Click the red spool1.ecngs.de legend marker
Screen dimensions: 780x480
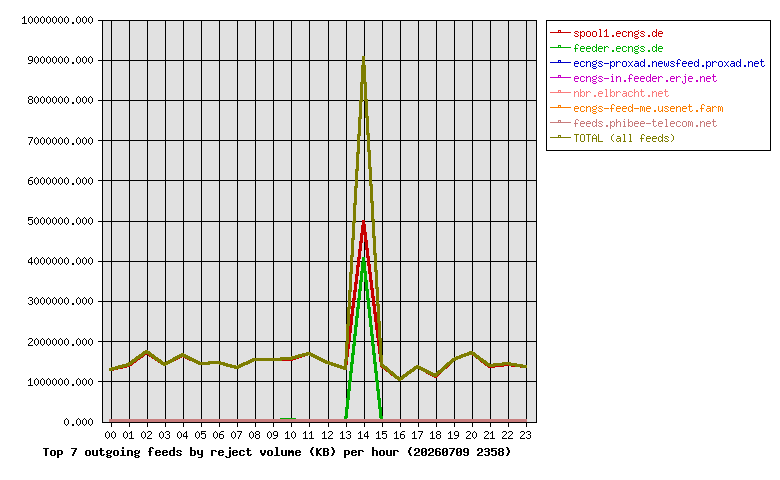[560, 32]
